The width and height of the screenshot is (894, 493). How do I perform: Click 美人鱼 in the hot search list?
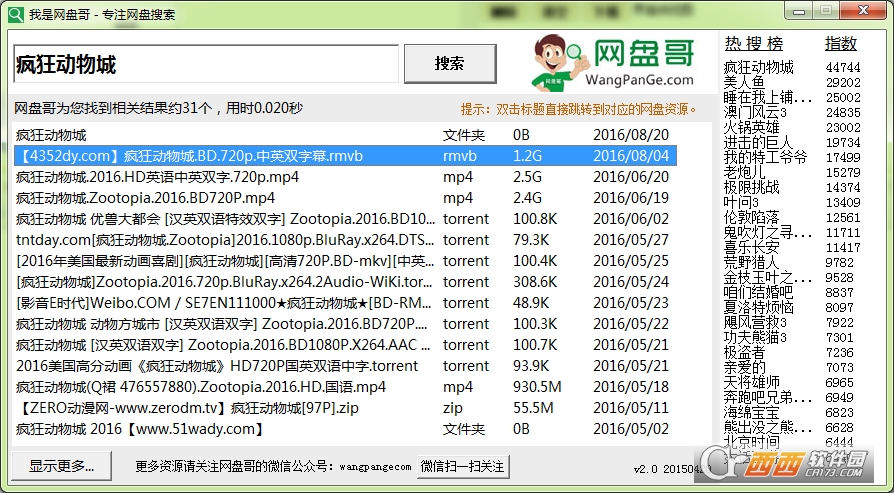[x=744, y=82]
